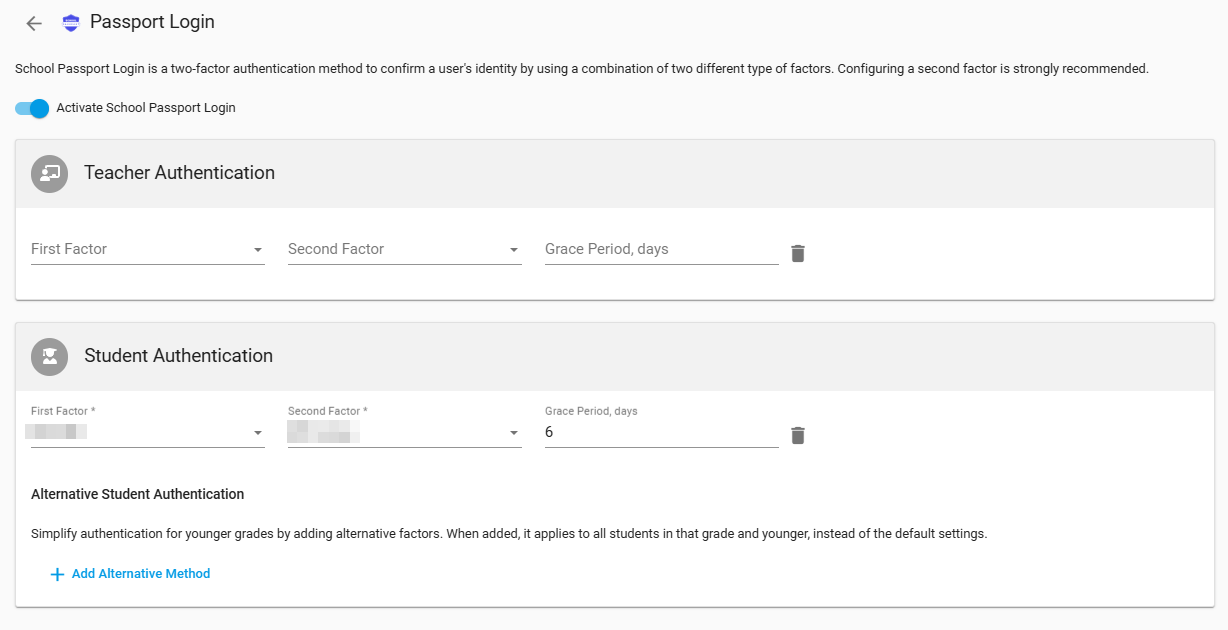Viewport: 1228px width, 630px height.
Task: Open the Teacher Second Factor dropdown
Action: [405, 249]
